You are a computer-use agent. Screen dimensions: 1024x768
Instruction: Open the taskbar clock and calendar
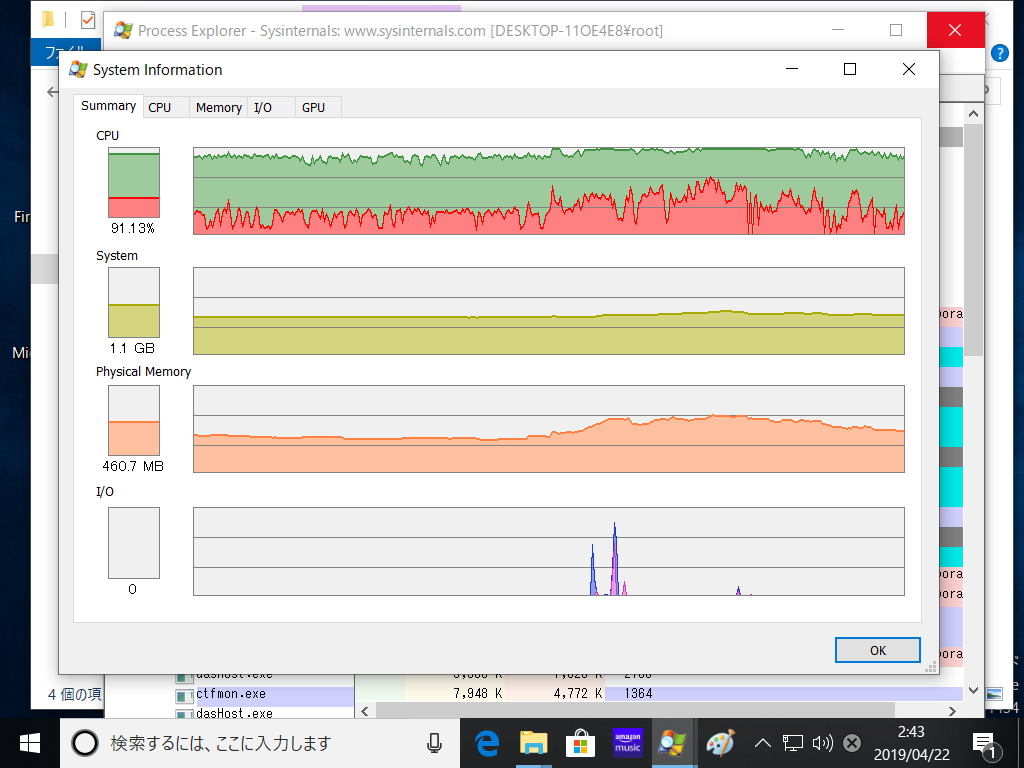[x=912, y=743]
